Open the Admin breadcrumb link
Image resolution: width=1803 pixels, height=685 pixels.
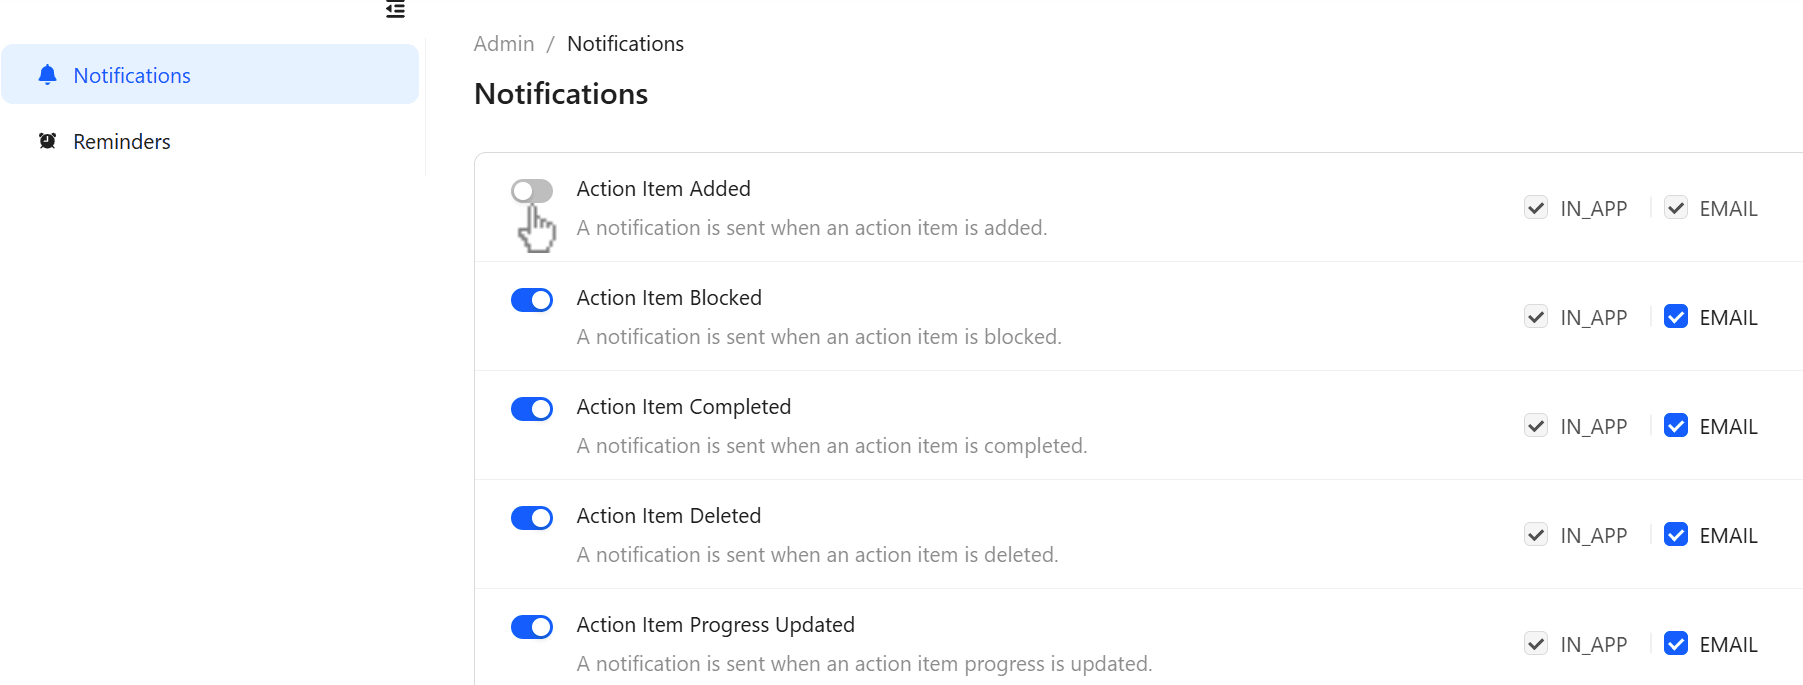pyautogui.click(x=503, y=43)
